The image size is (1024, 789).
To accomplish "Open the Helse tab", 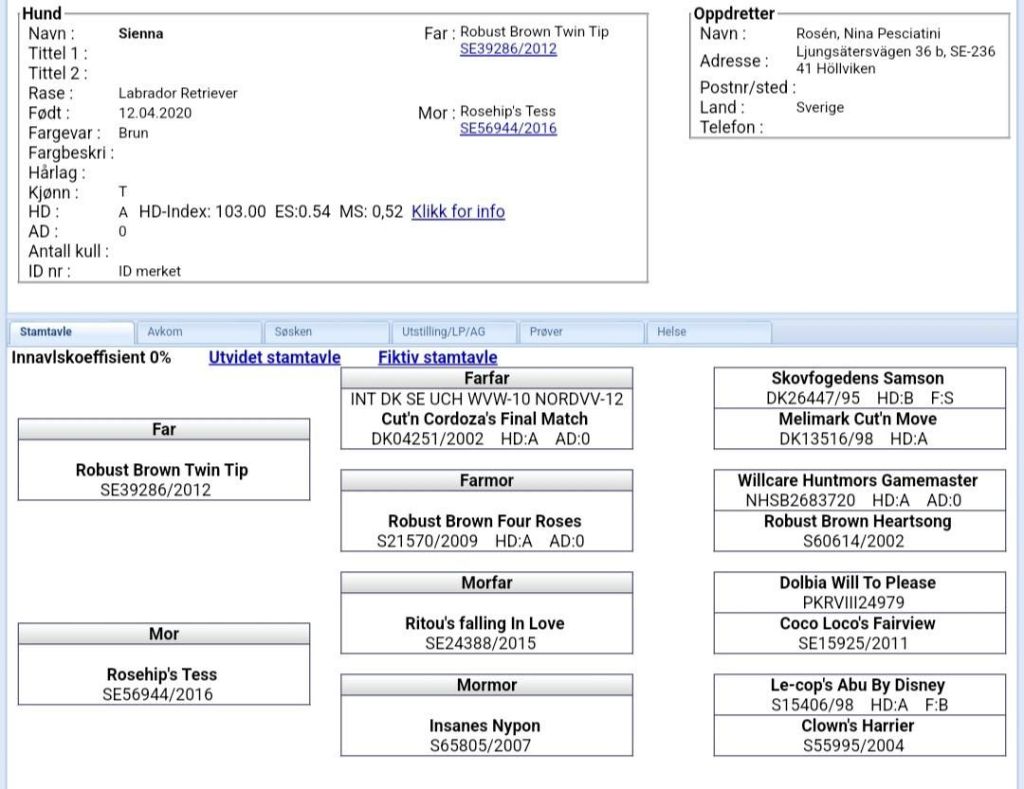I will click(672, 332).
